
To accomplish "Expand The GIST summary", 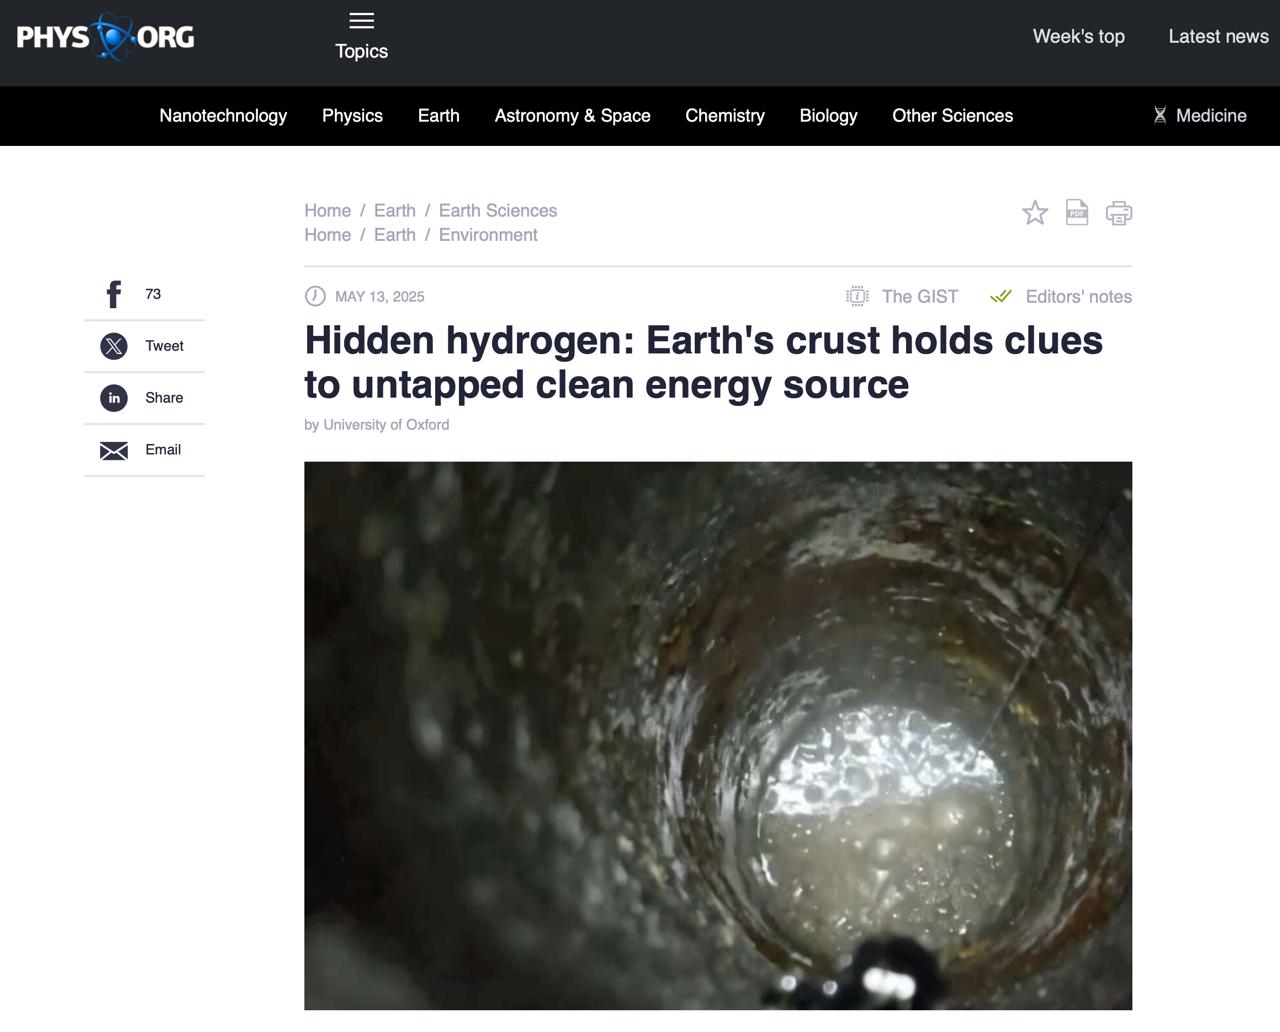I will [903, 297].
